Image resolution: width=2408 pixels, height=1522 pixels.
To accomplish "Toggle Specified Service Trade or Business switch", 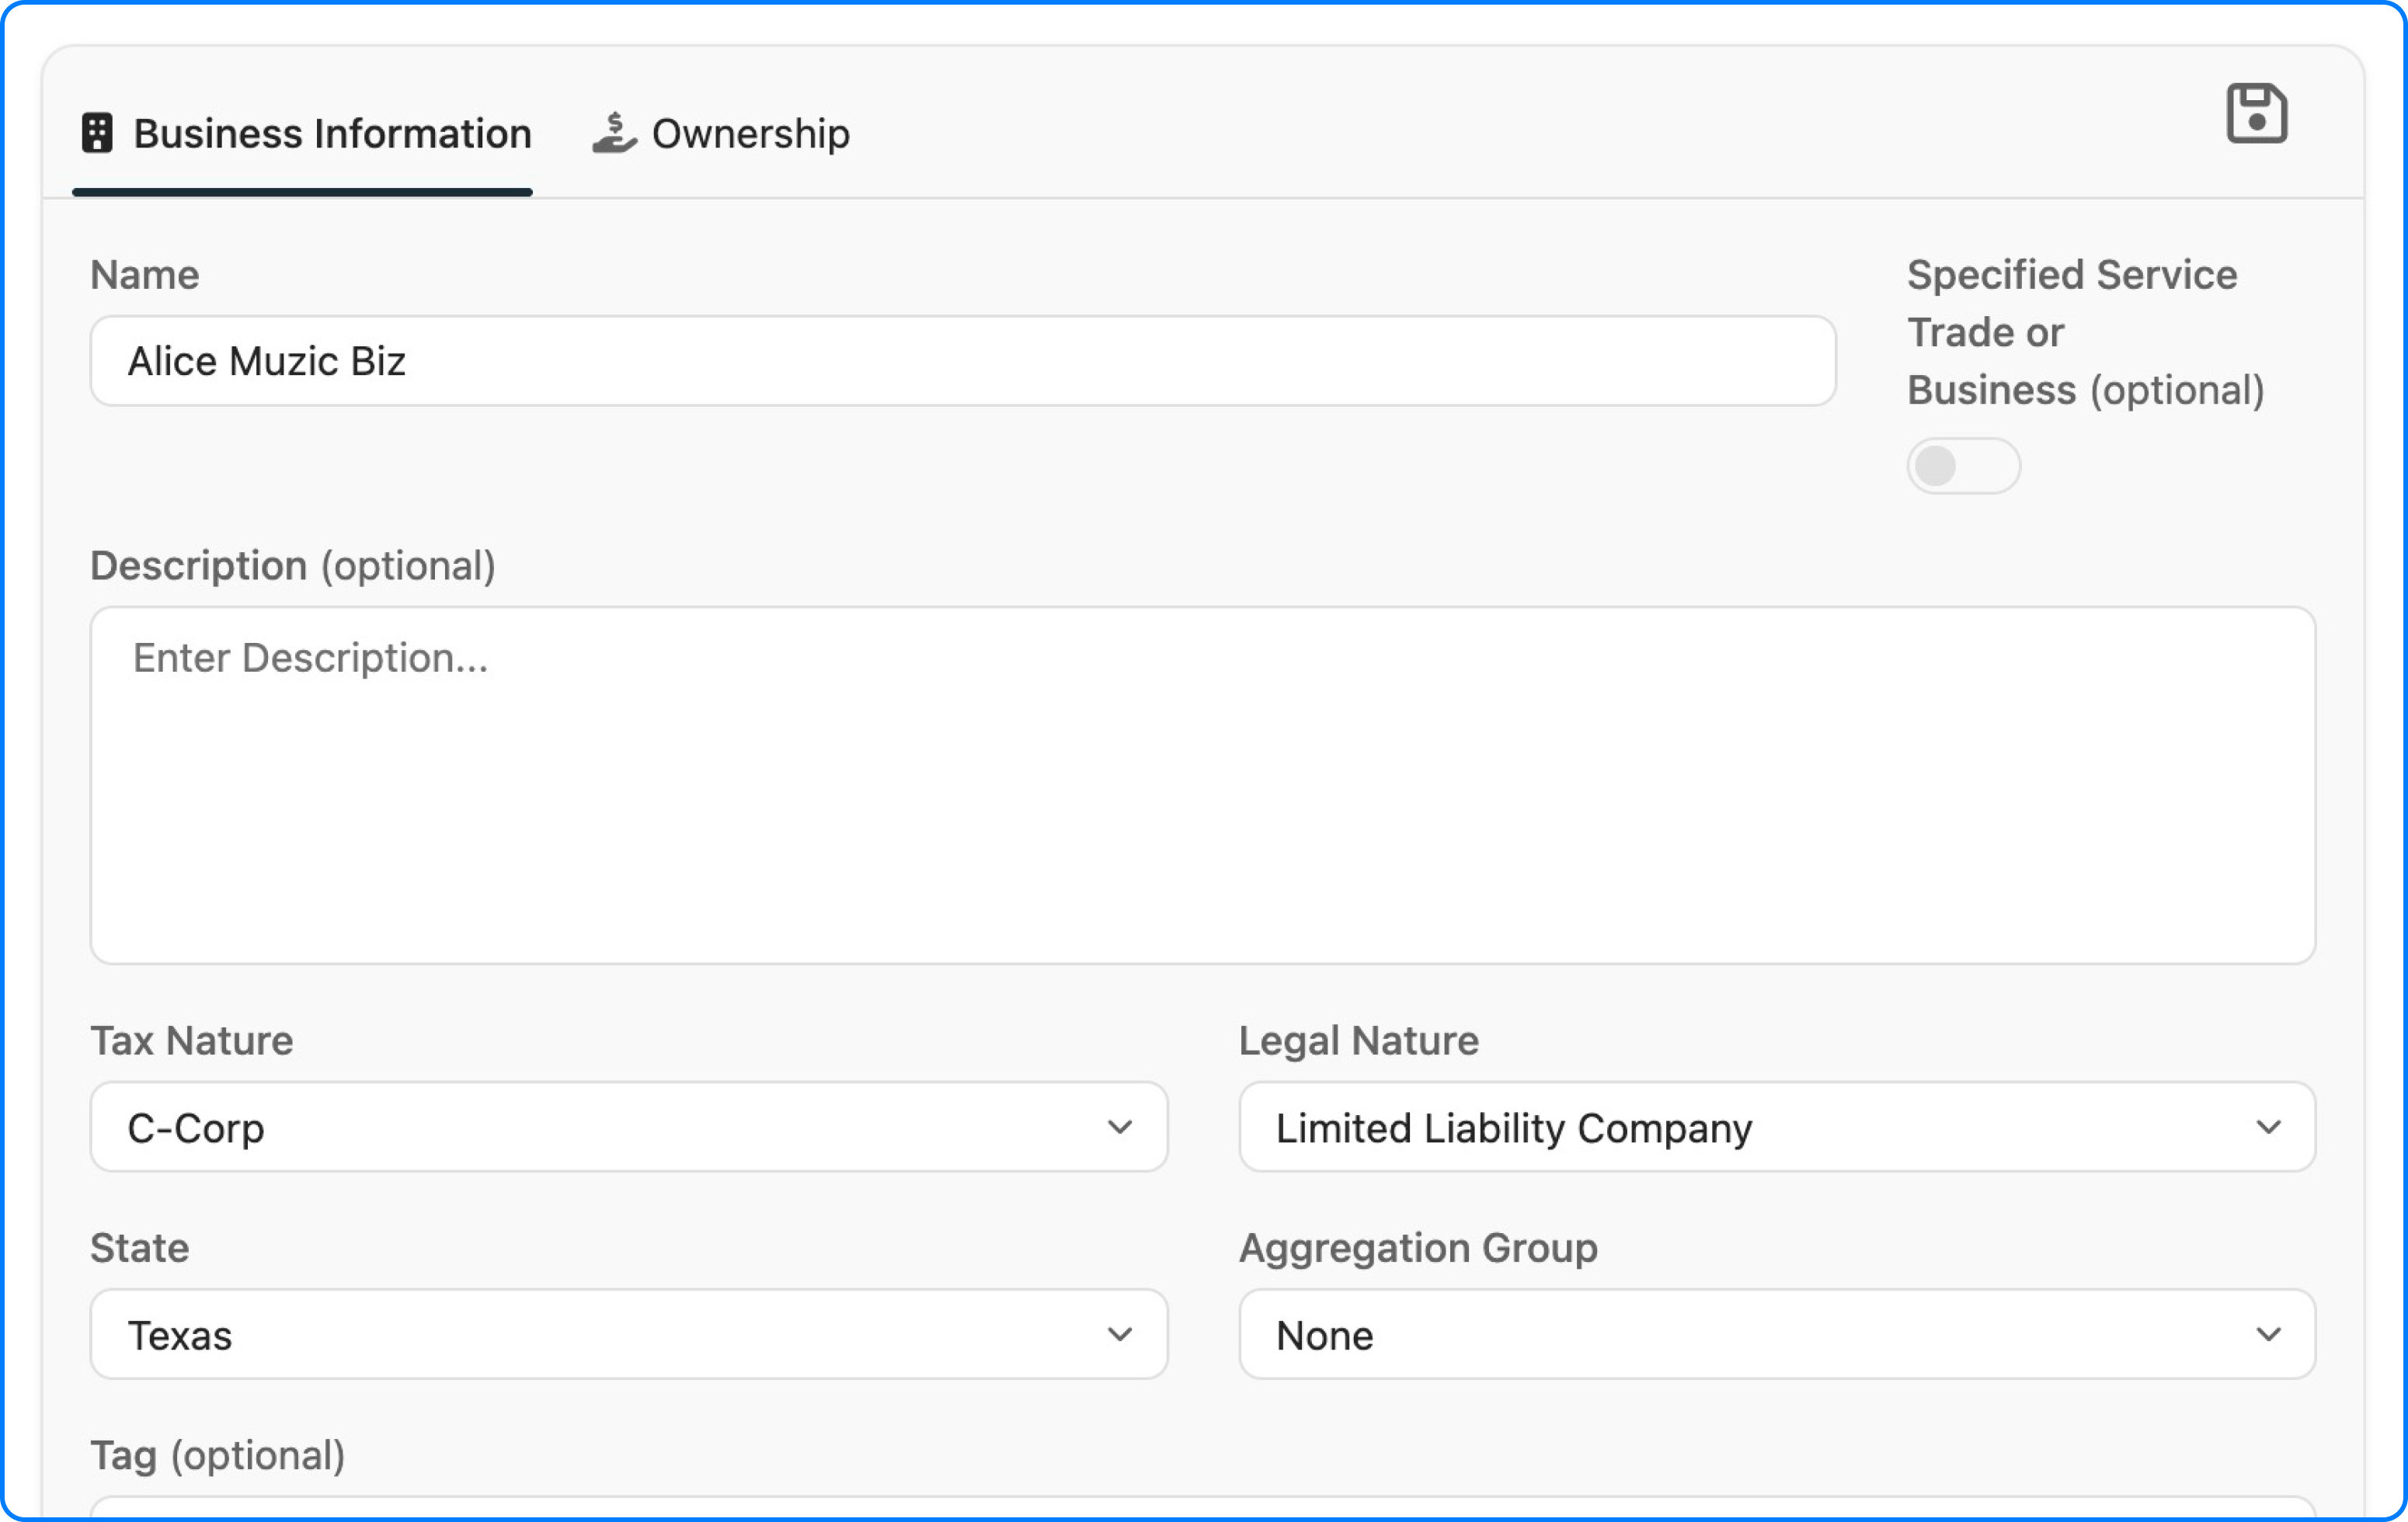I will 1963,466.
